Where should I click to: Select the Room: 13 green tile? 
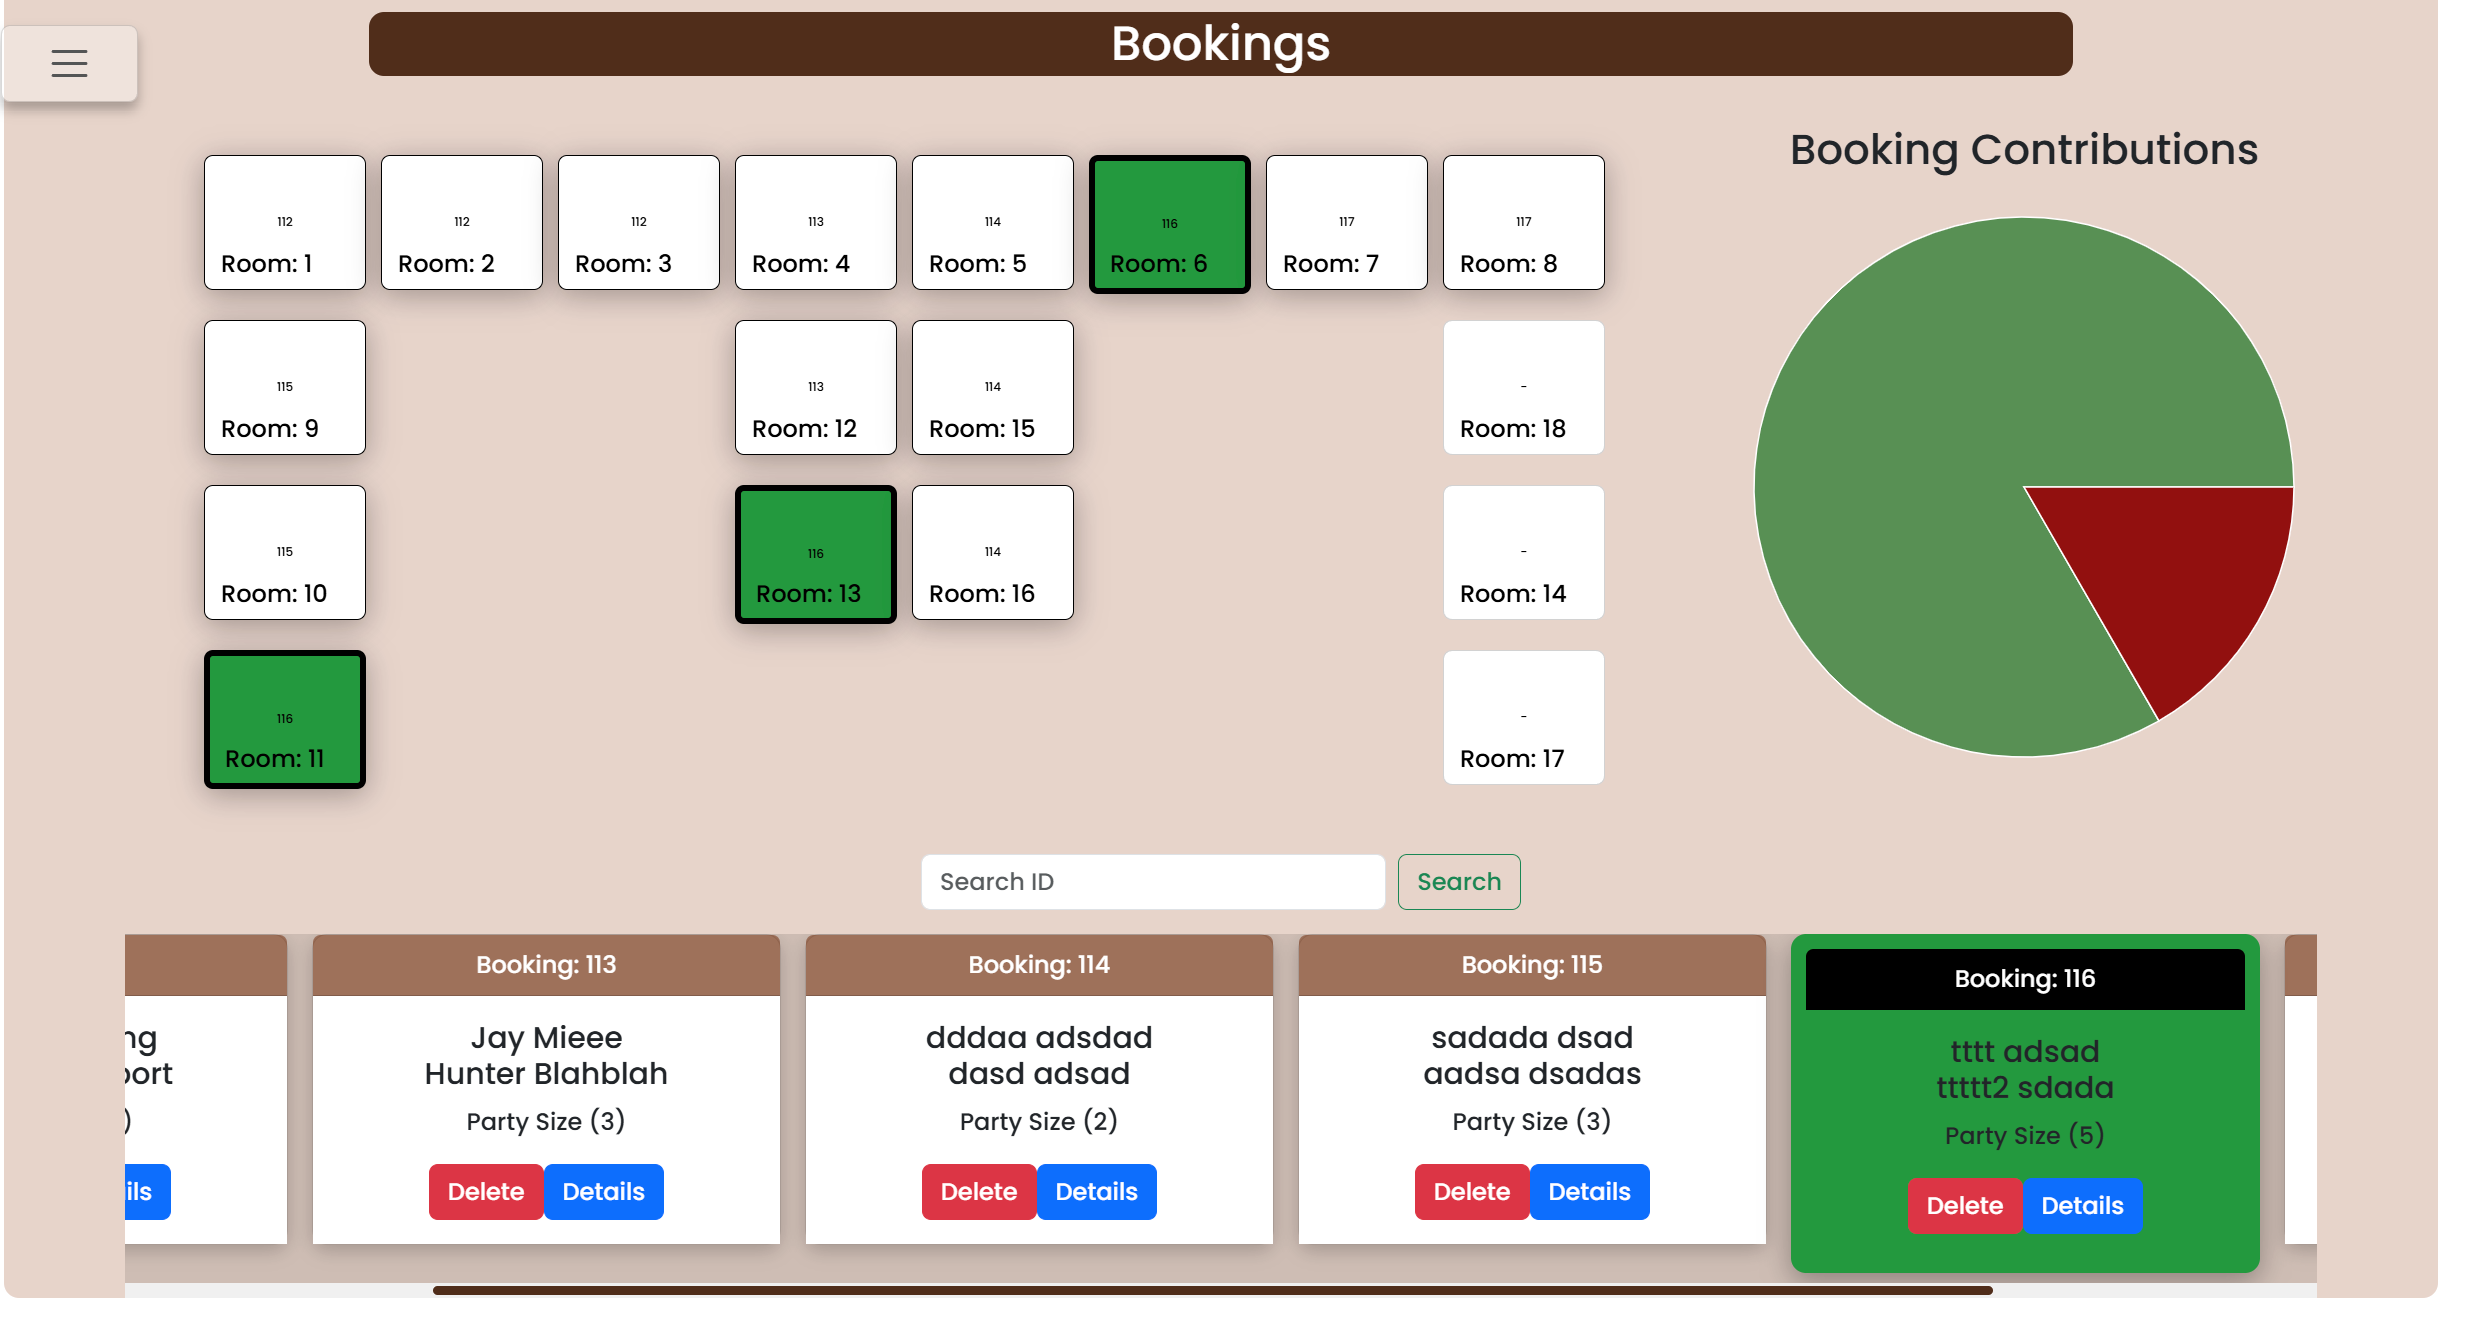[x=815, y=554]
